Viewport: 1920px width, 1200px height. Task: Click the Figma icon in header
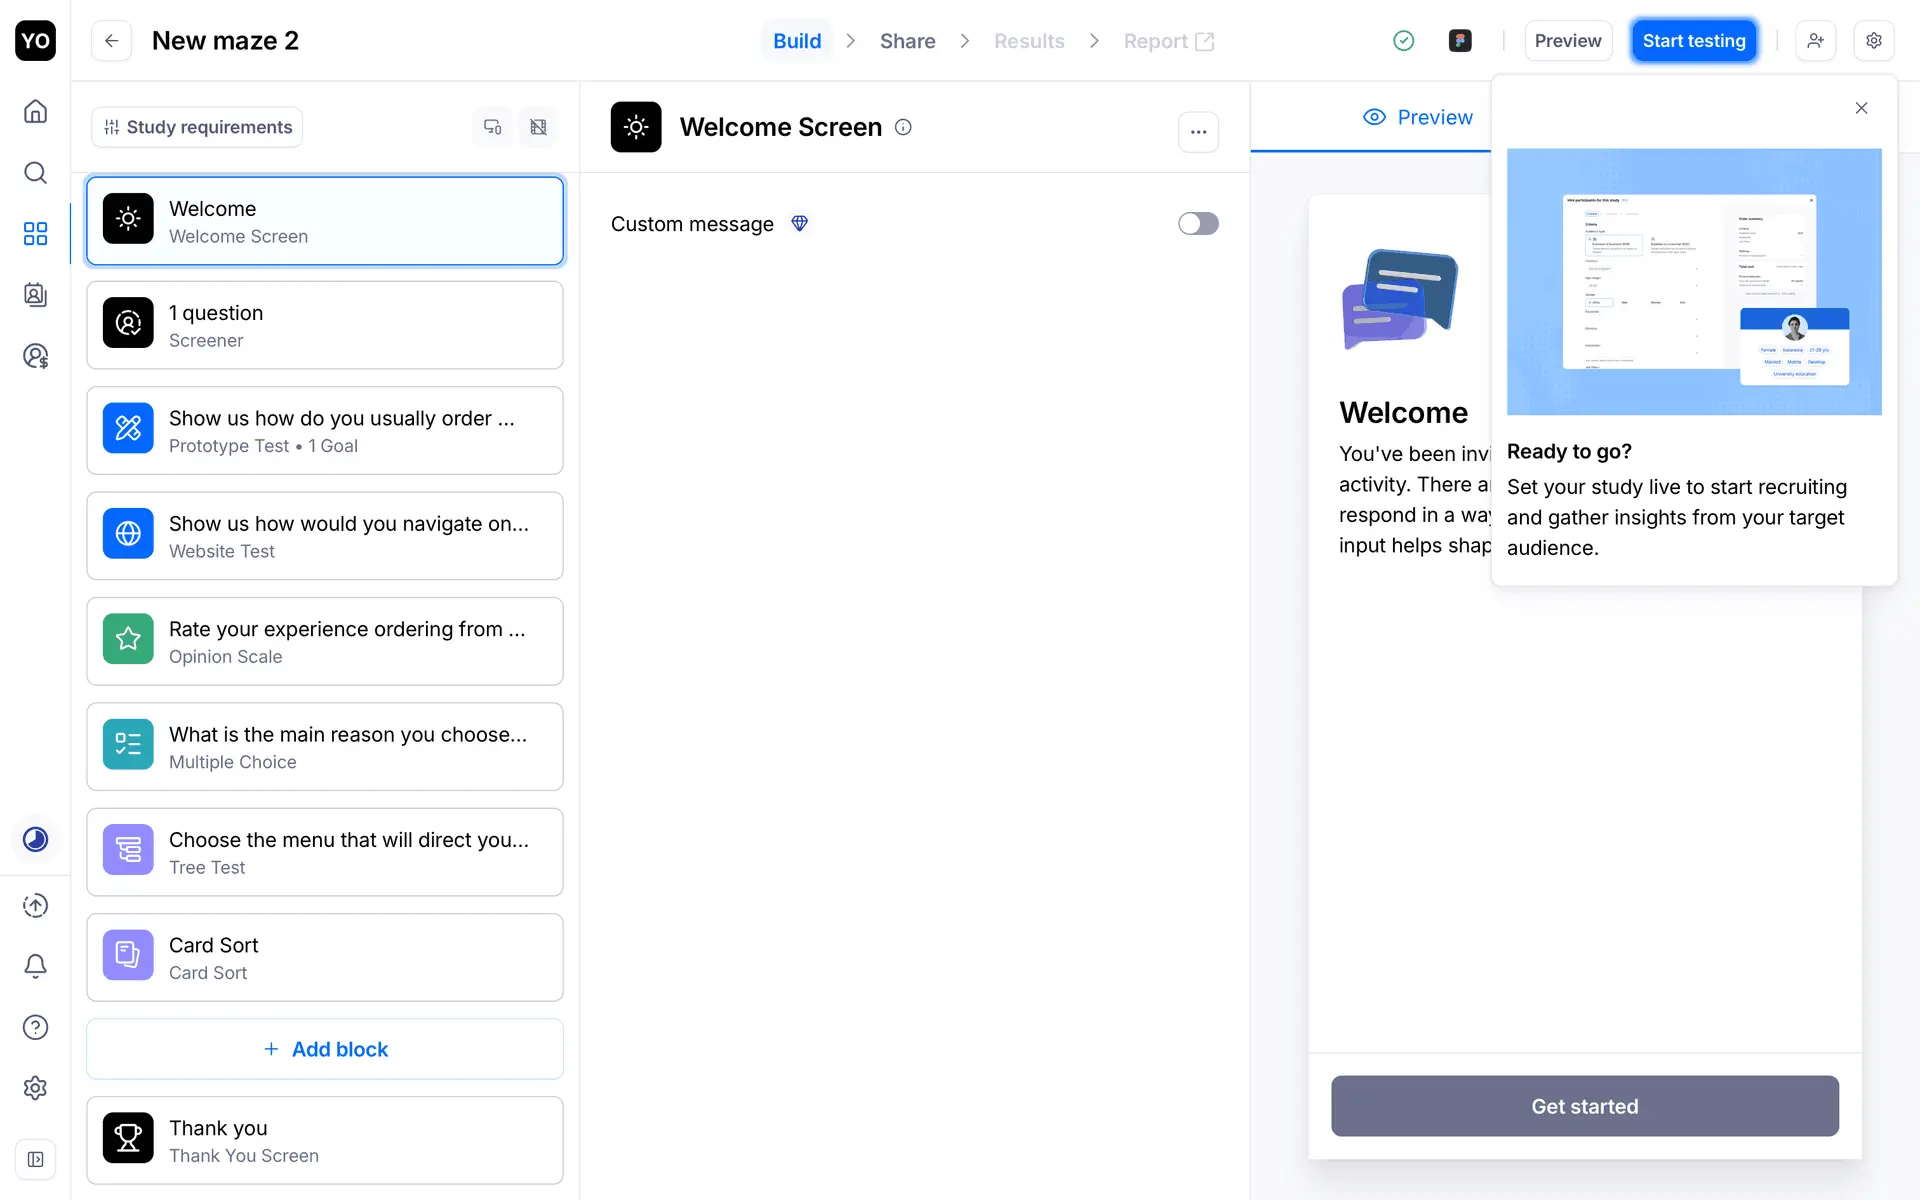[1460, 41]
